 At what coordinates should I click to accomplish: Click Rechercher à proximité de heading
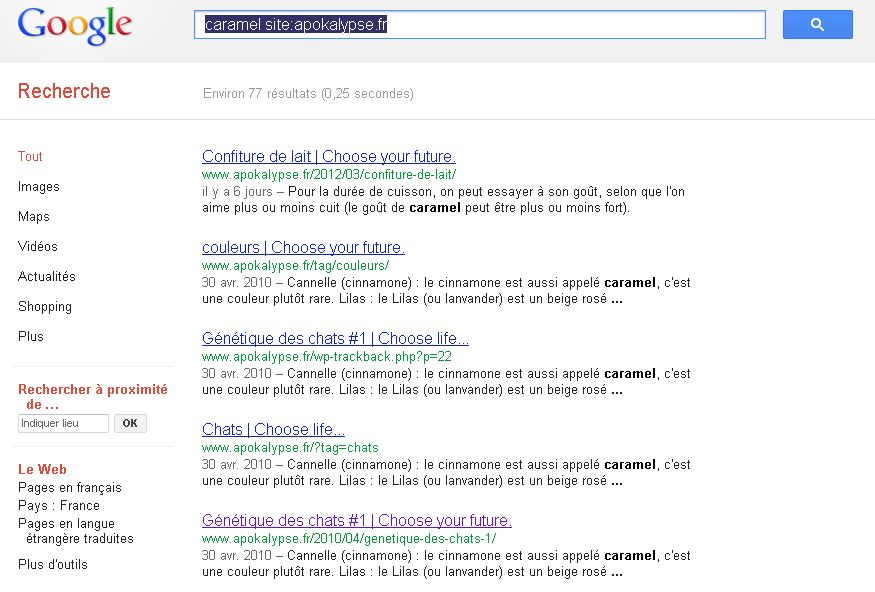[93, 397]
